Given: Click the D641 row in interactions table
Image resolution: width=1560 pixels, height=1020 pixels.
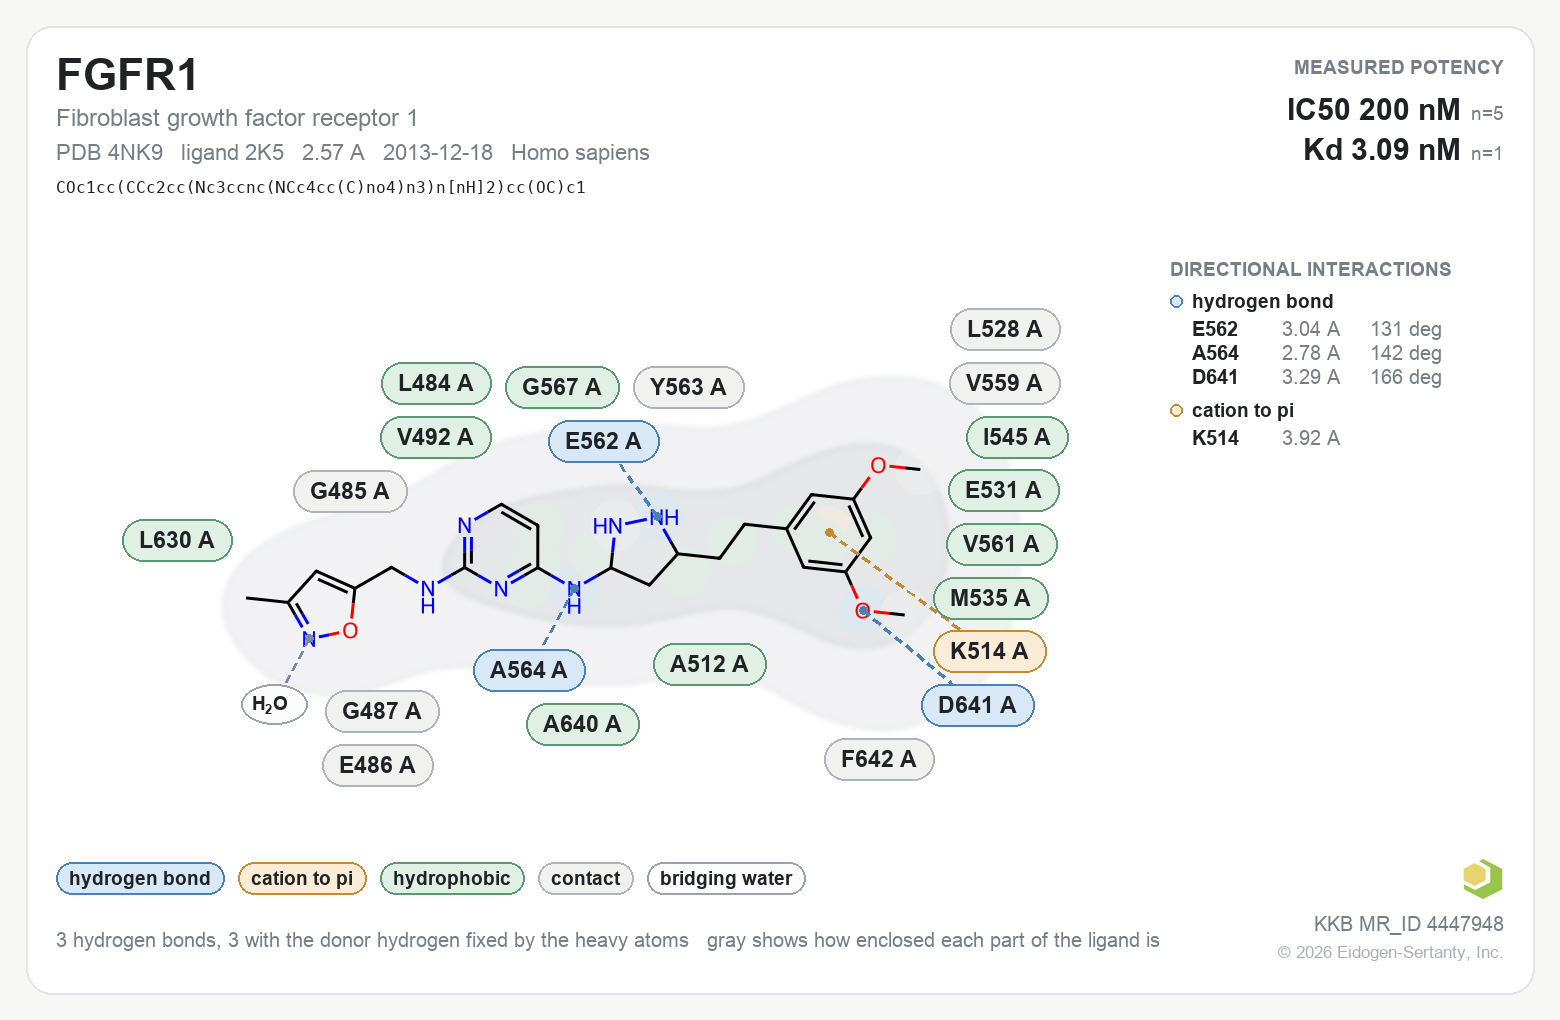Looking at the screenshot, I should [1317, 377].
